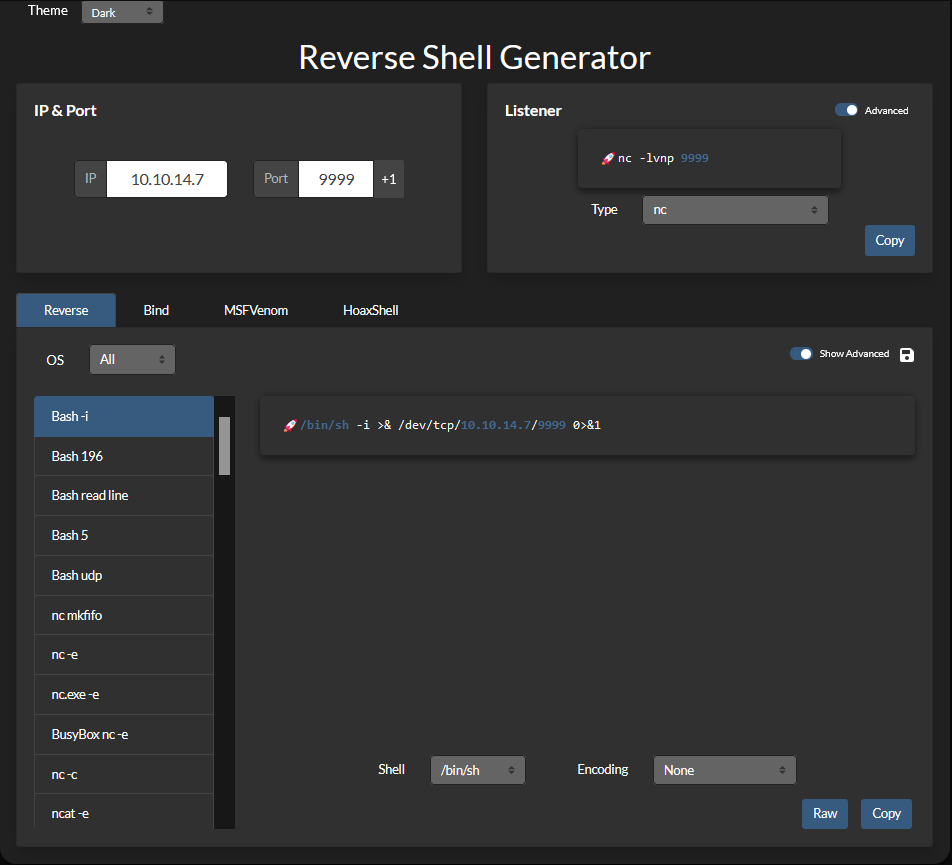Toggle the listener Advanced switch

846,110
